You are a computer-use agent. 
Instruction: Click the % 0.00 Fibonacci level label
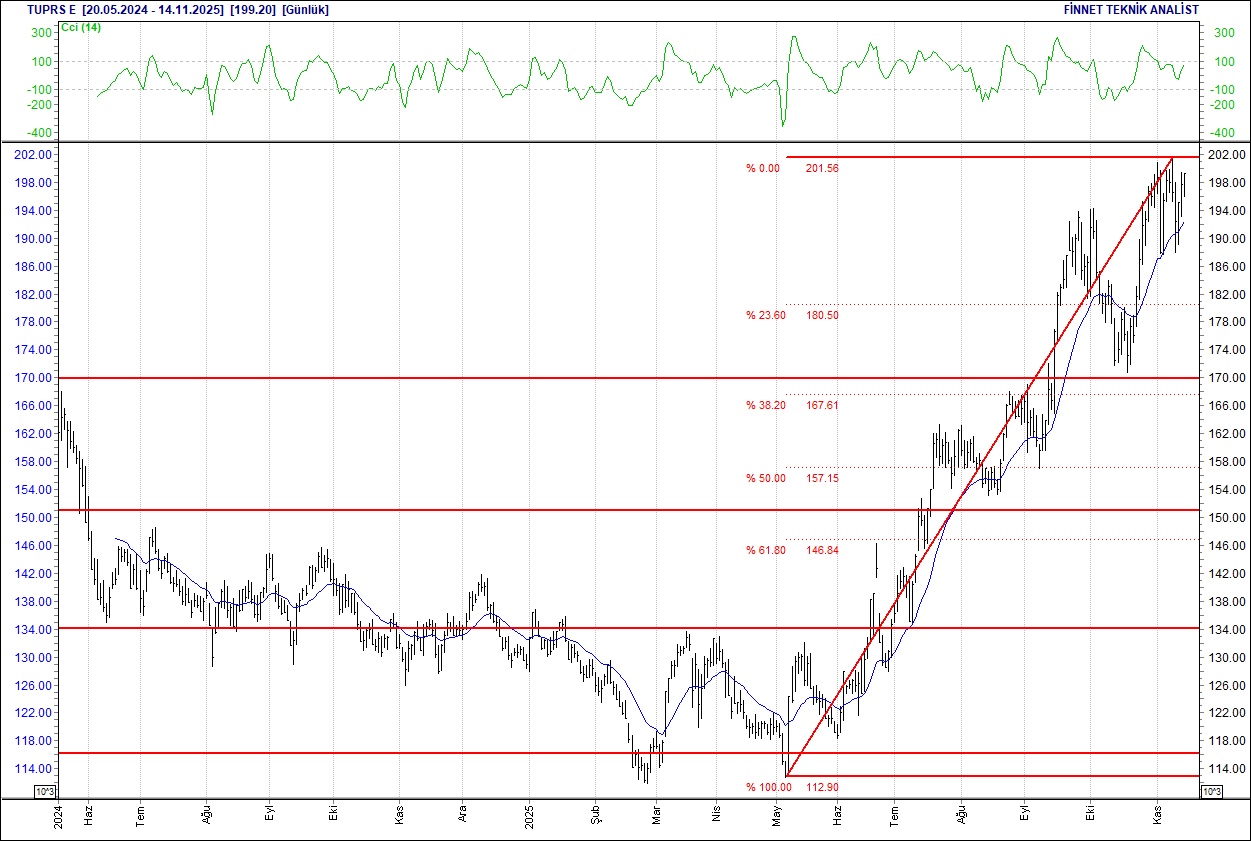(x=762, y=169)
